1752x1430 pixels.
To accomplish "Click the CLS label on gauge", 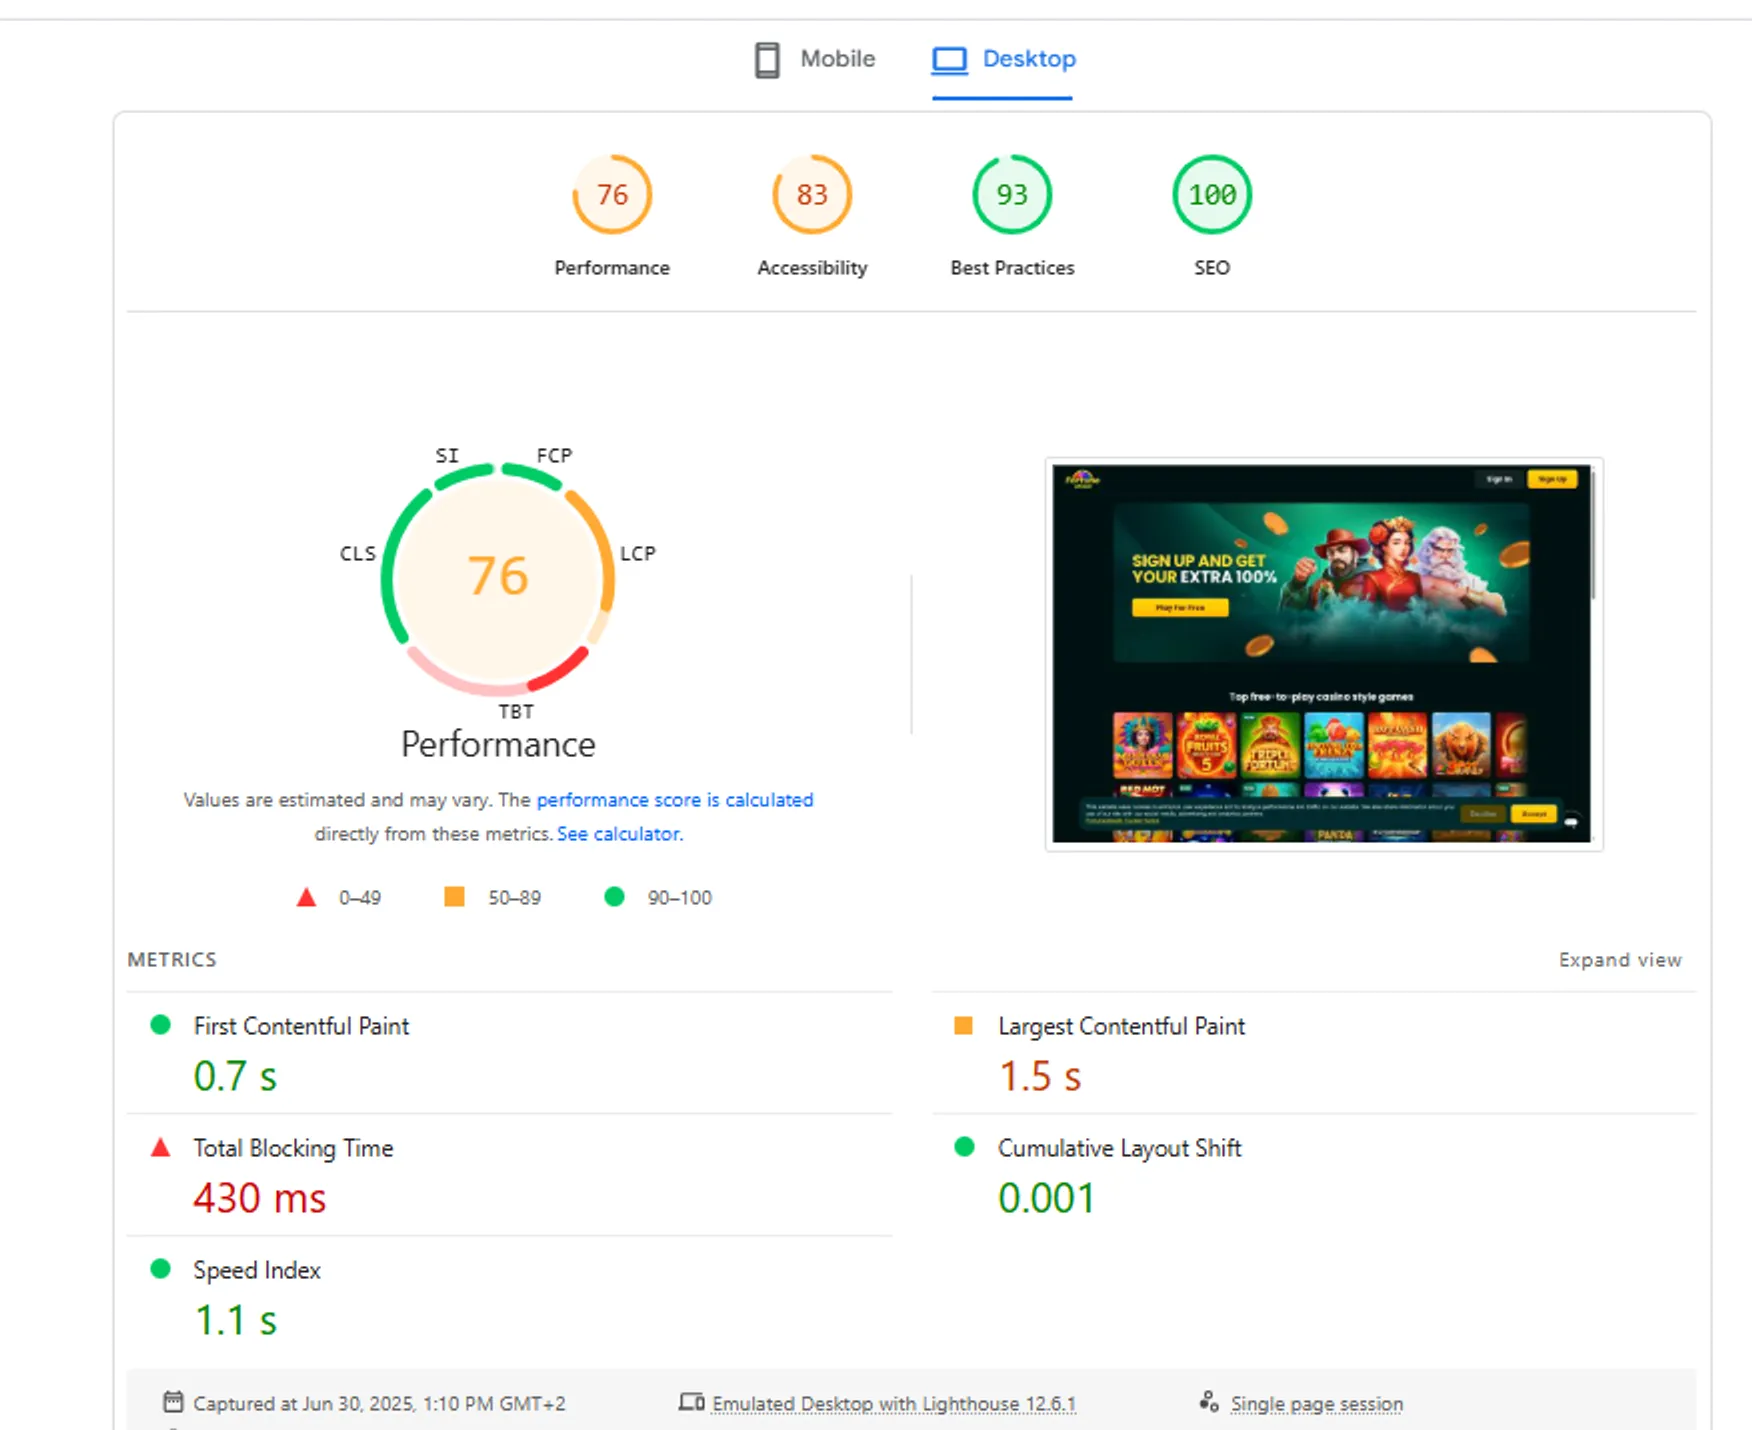I will tap(358, 553).
